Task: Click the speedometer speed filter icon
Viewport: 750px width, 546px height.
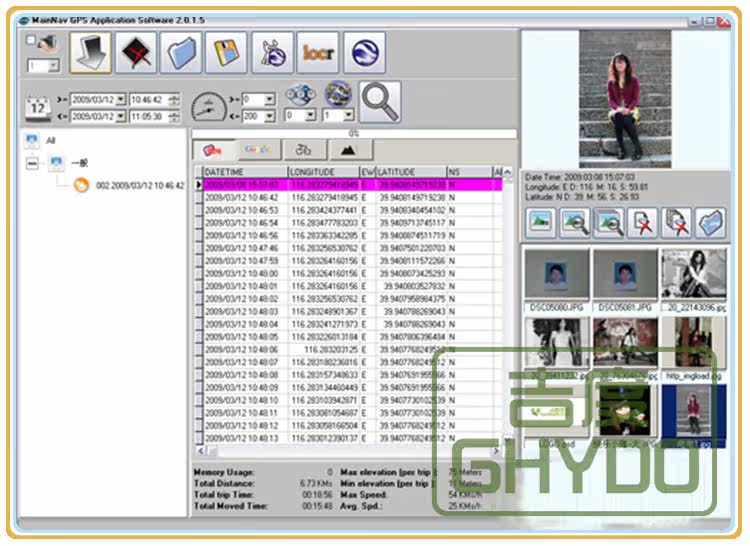Action: pos(209,107)
